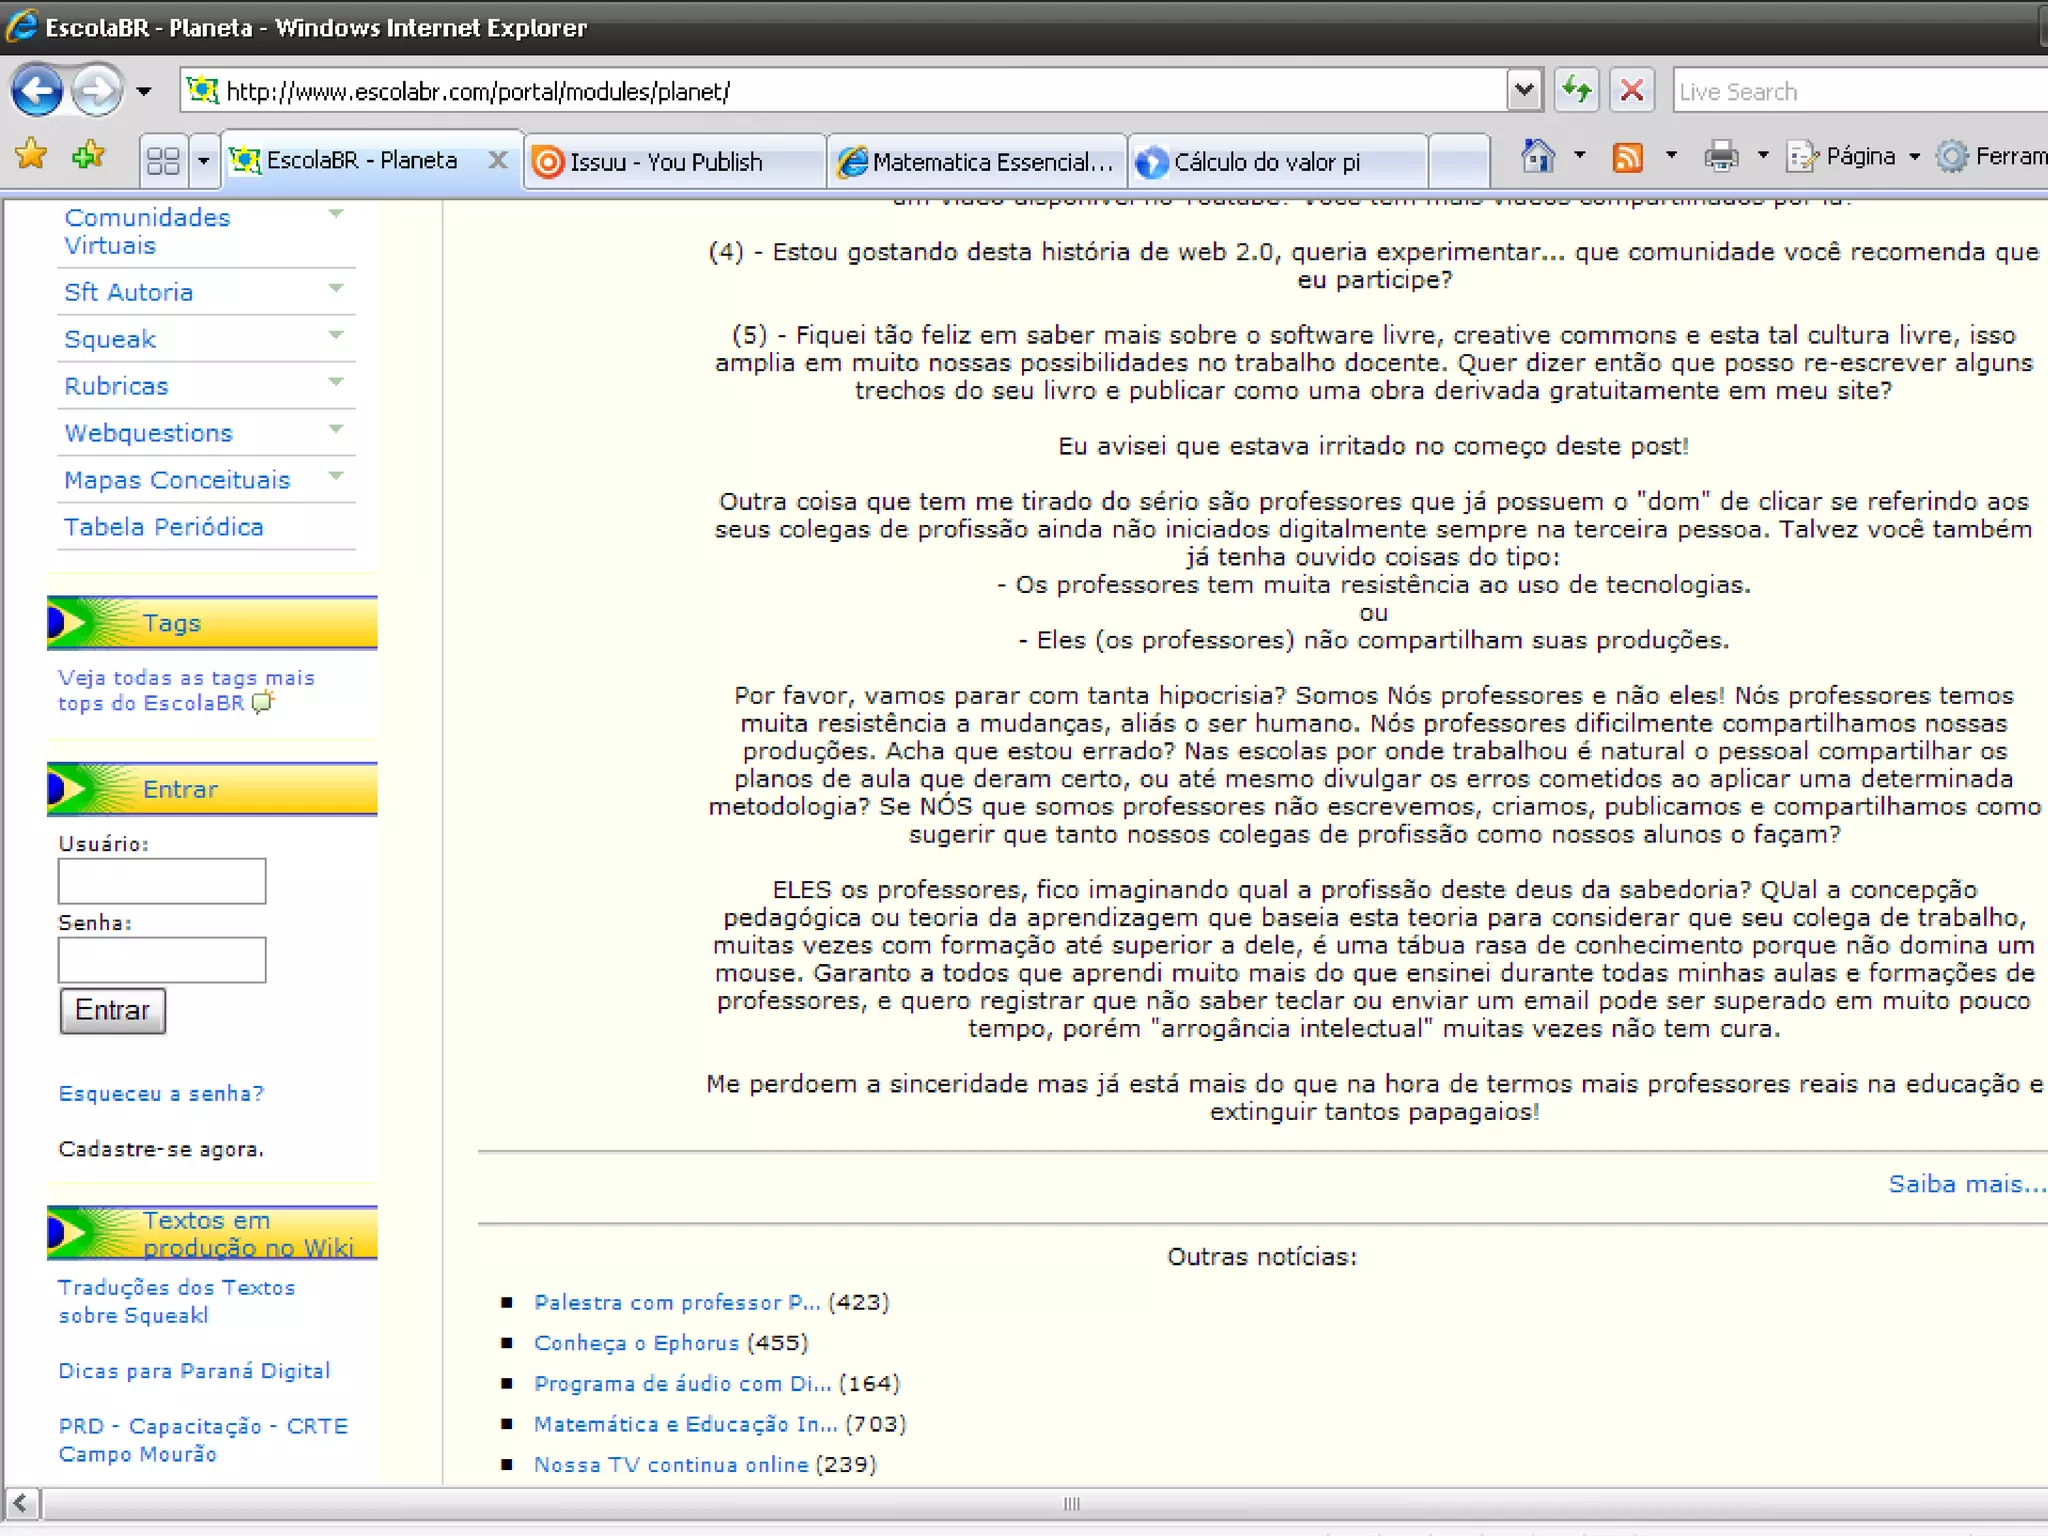Image resolution: width=2048 pixels, height=1536 pixels.
Task: Click the horizontal scrollbar left arrow
Action: (x=21, y=1503)
